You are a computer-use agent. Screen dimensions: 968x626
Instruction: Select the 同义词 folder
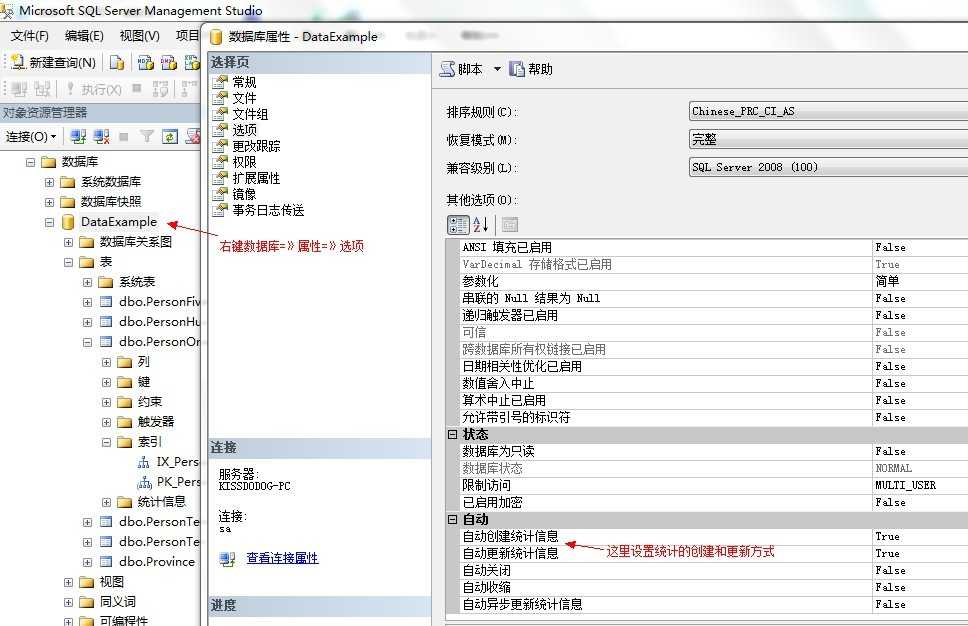[118, 602]
